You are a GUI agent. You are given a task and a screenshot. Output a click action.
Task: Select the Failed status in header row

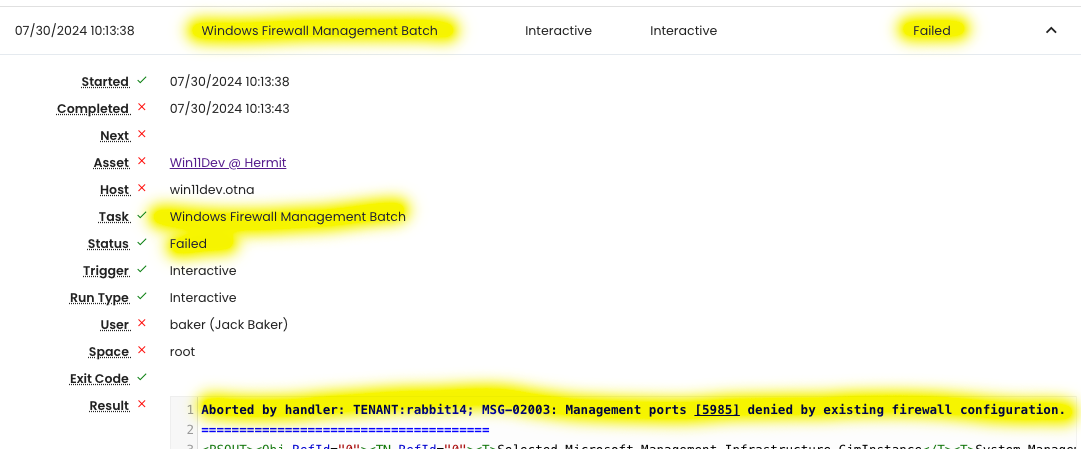[x=931, y=31]
